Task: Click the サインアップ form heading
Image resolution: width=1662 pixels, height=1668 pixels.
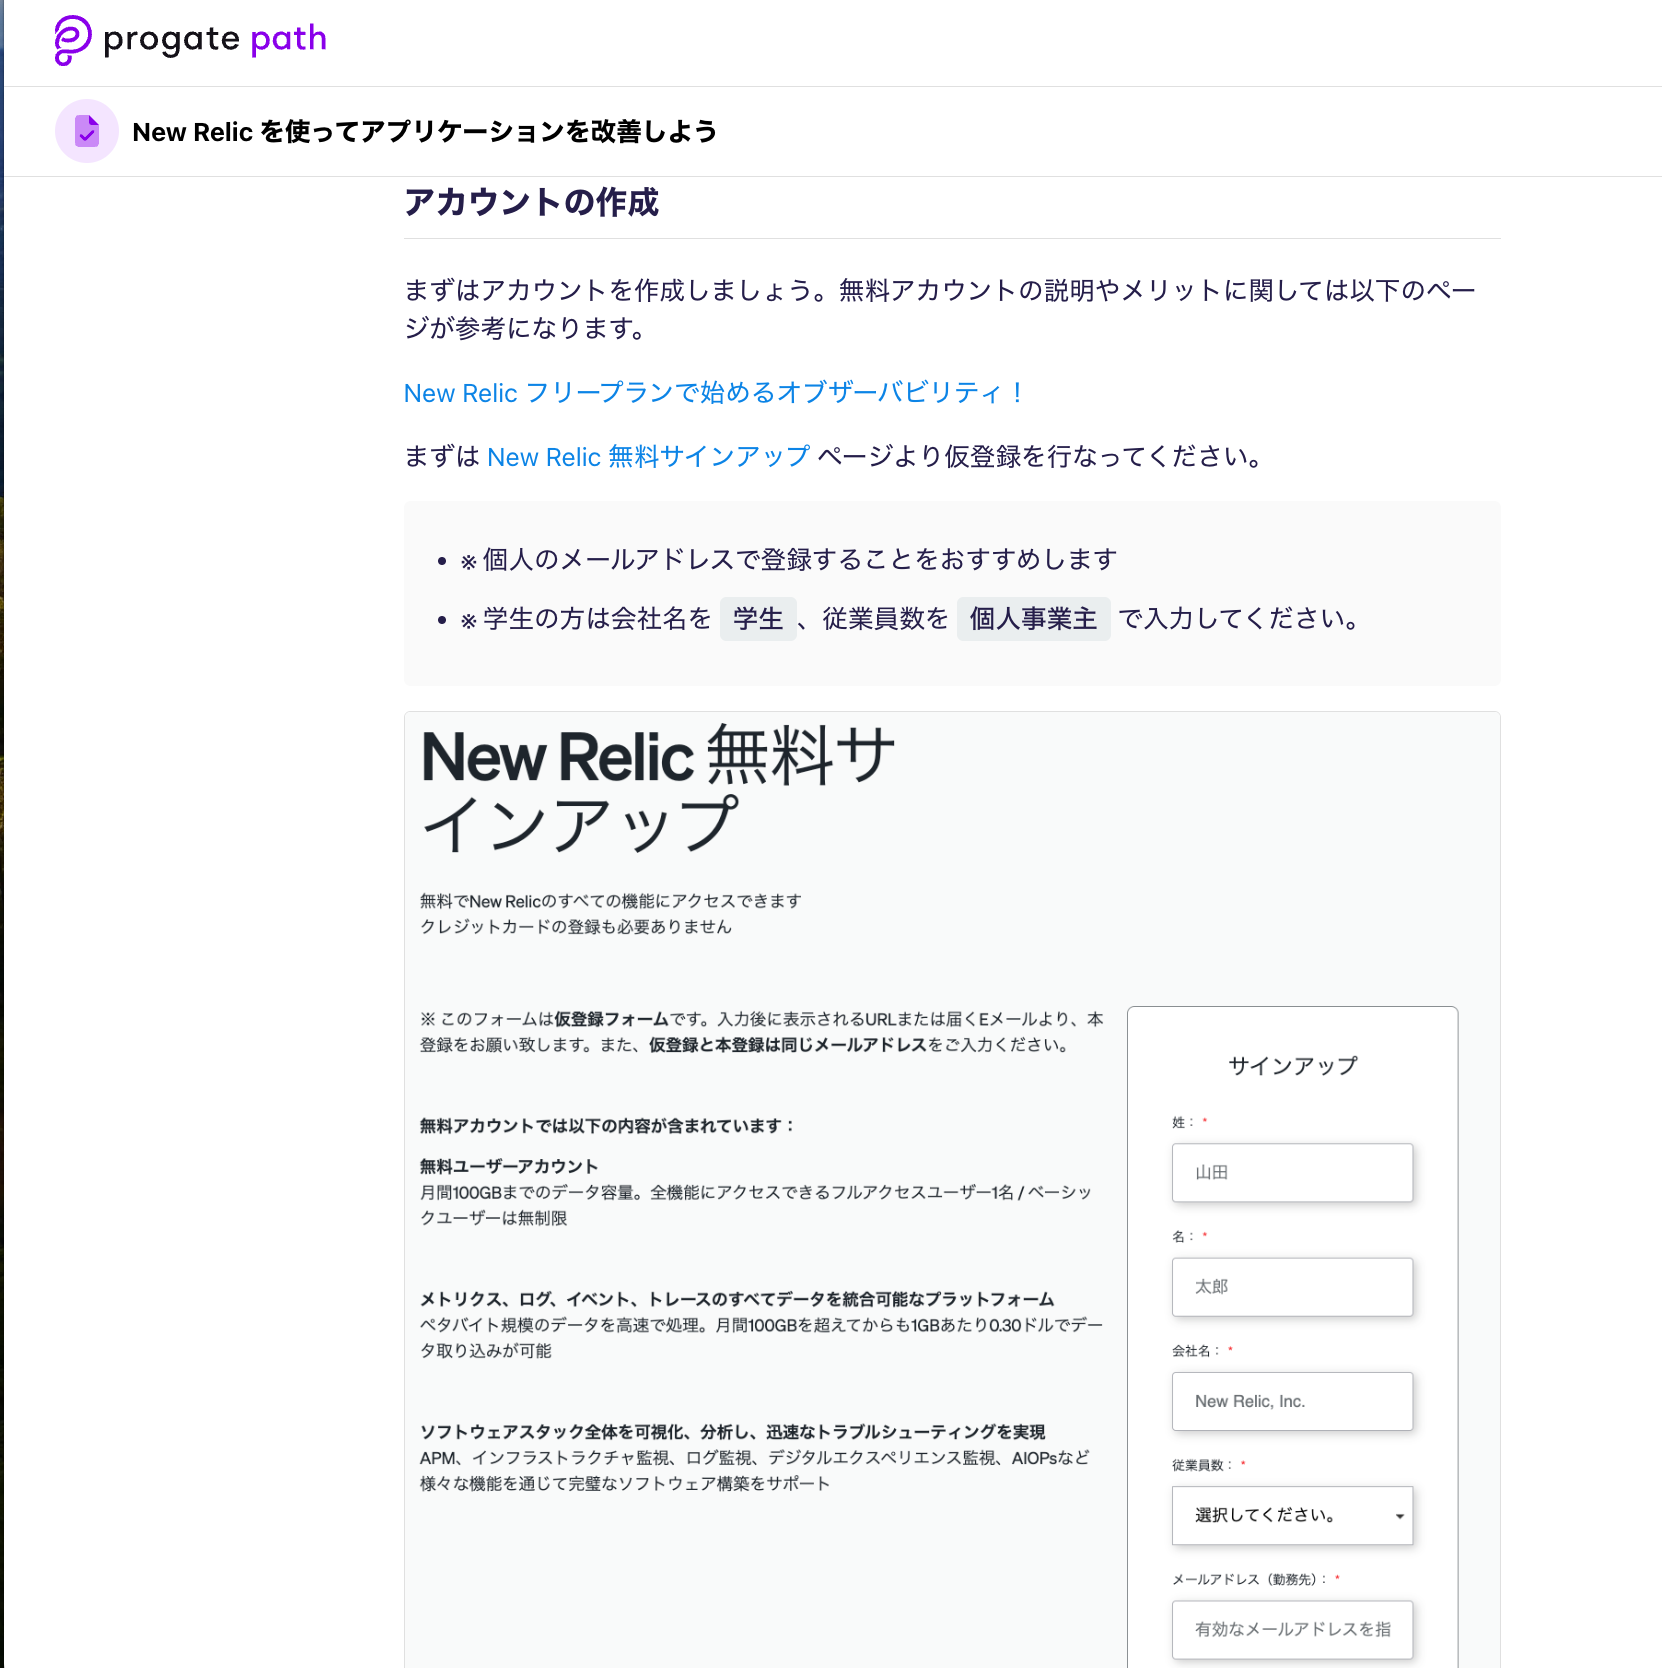Action: (x=1292, y=1066)
